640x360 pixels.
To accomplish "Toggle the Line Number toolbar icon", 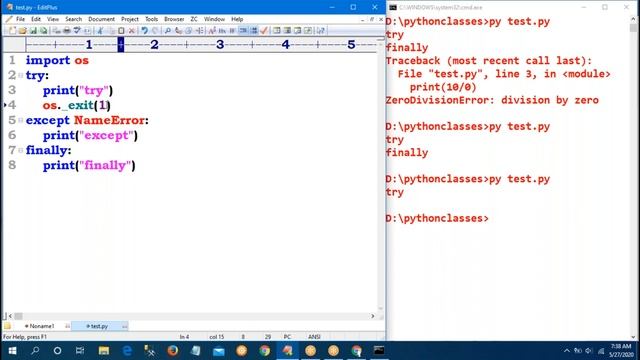I will click(x=253, y=31).
